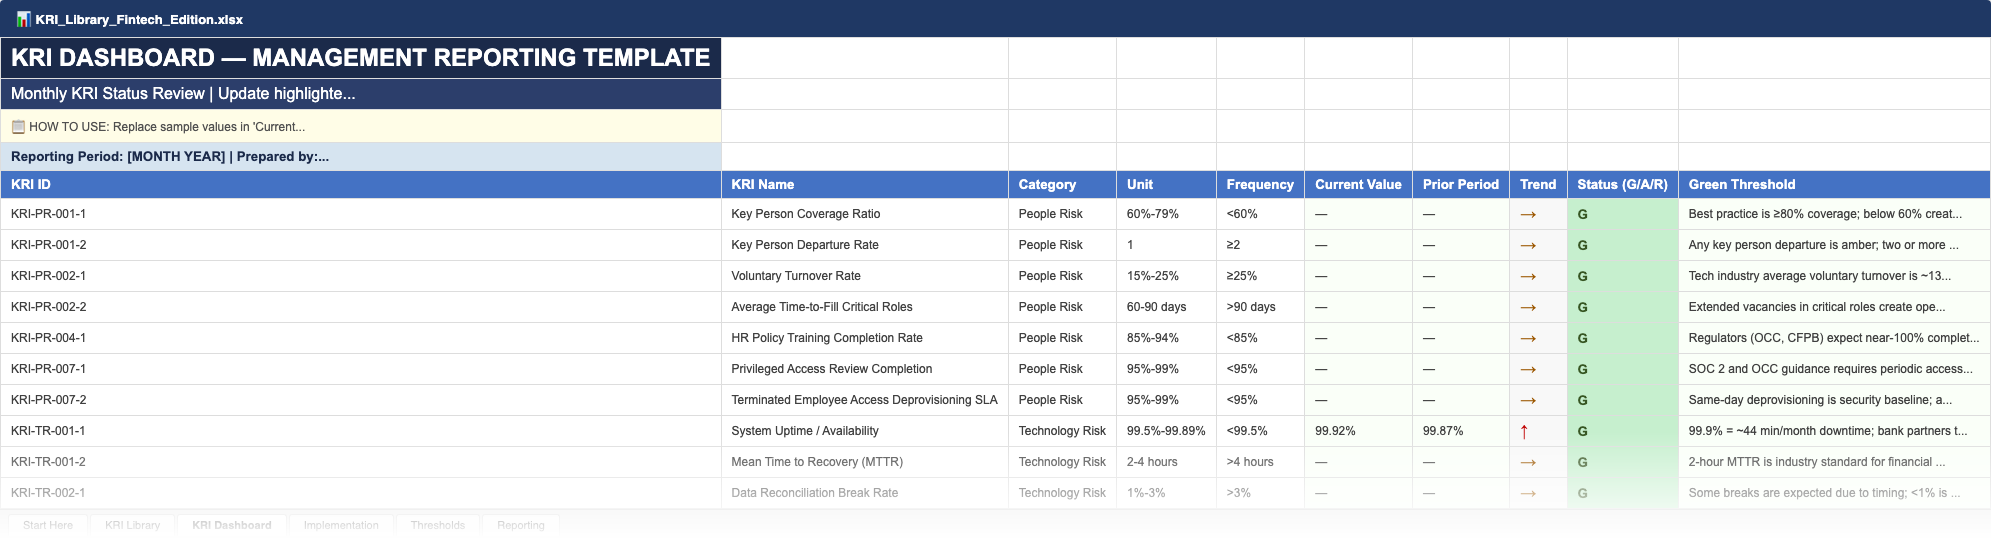Click the Excel file icon in the title bar

[23, 19]
